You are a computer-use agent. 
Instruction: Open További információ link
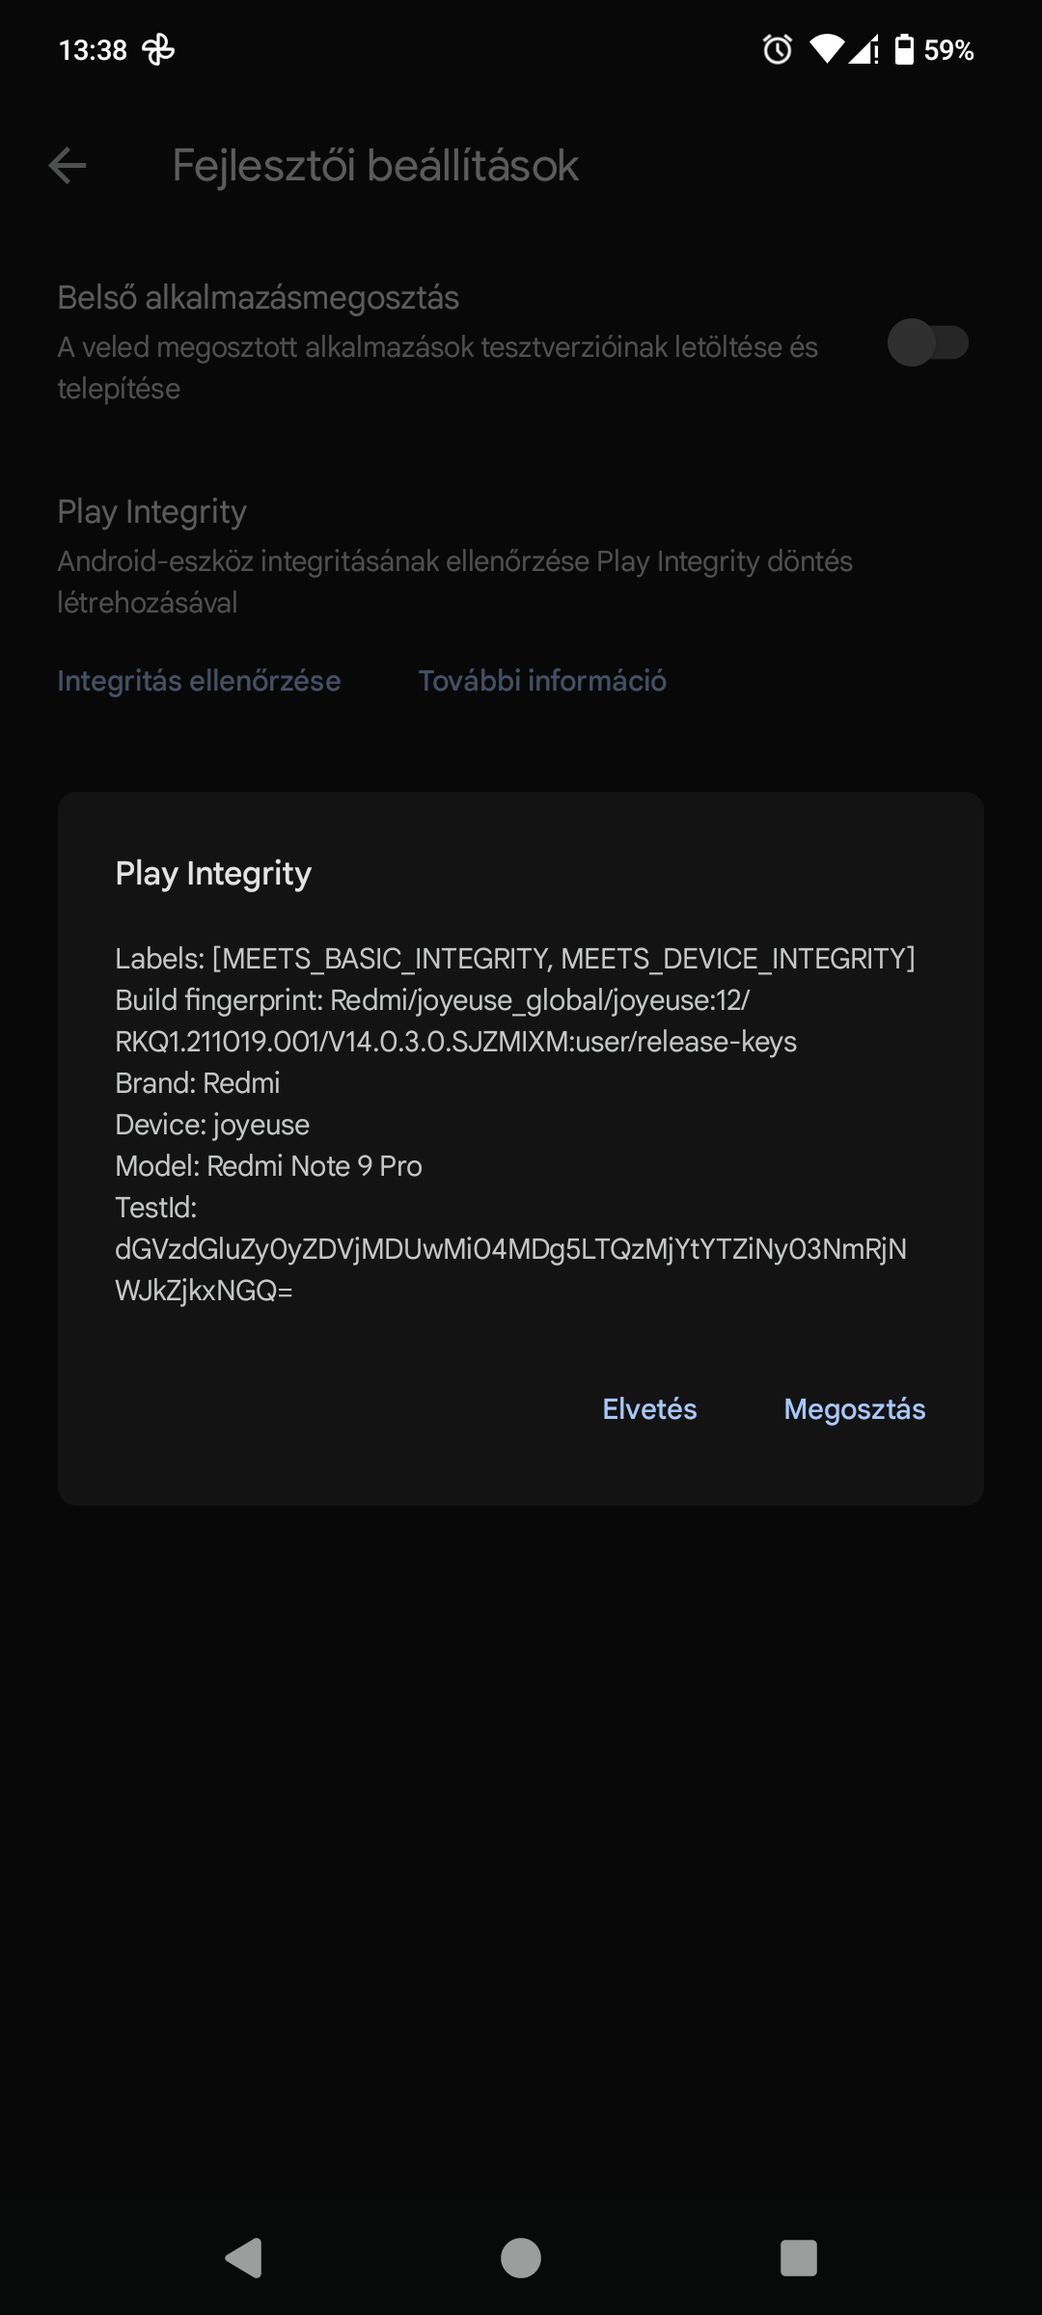[542, 681]
